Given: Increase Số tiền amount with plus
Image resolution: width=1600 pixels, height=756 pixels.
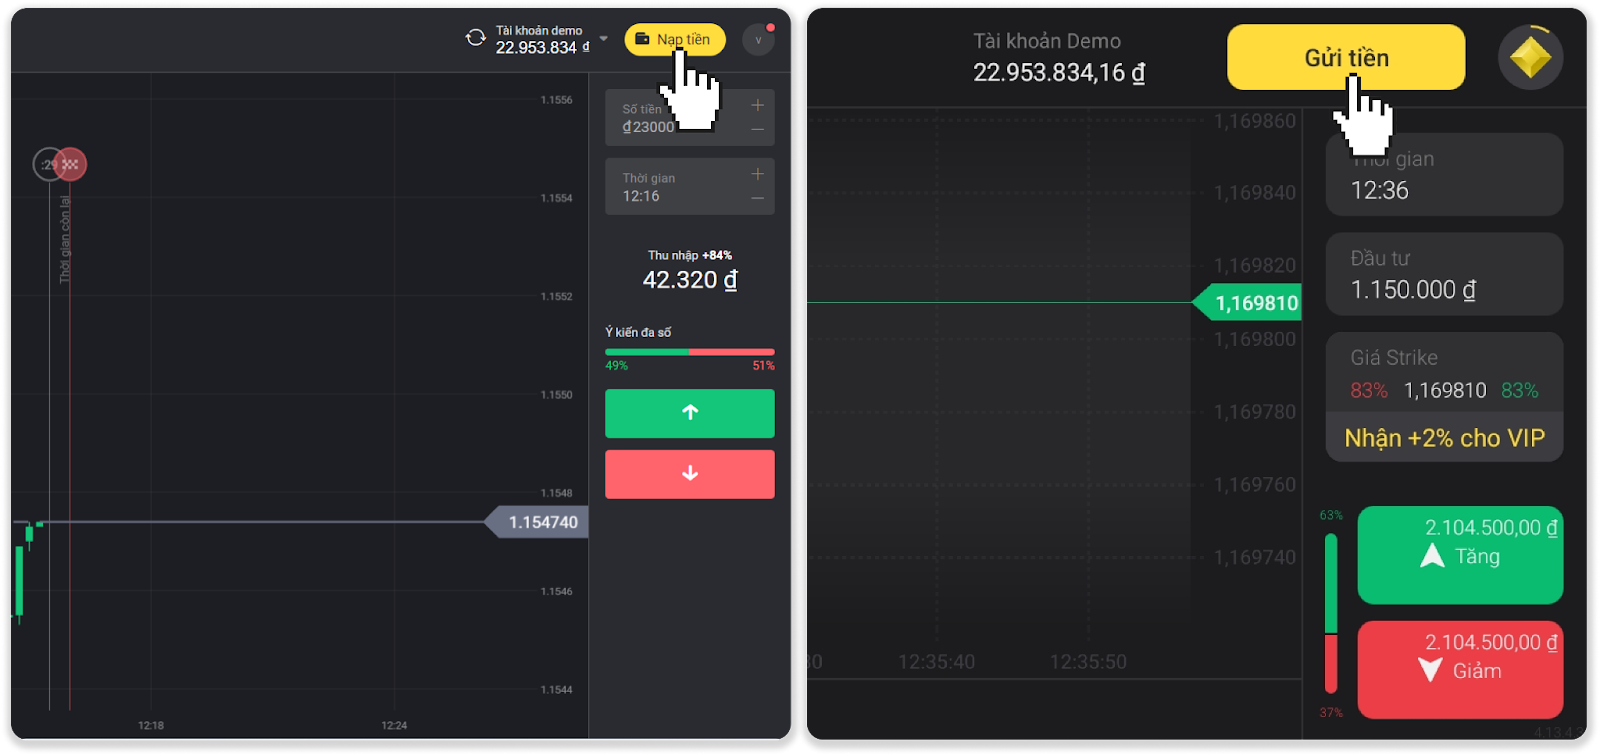Looking at the screenshot, I should pyautogui.click(x=757, y=105).
